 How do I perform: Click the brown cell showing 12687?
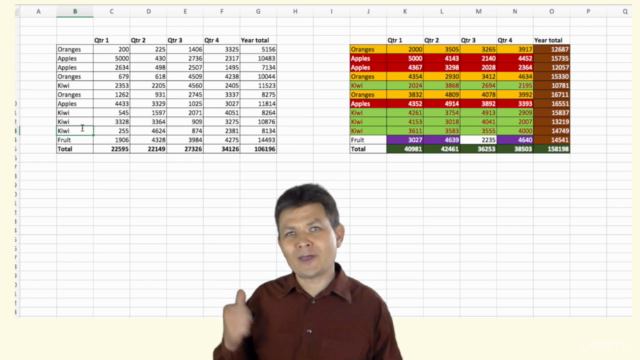point(552,49)
